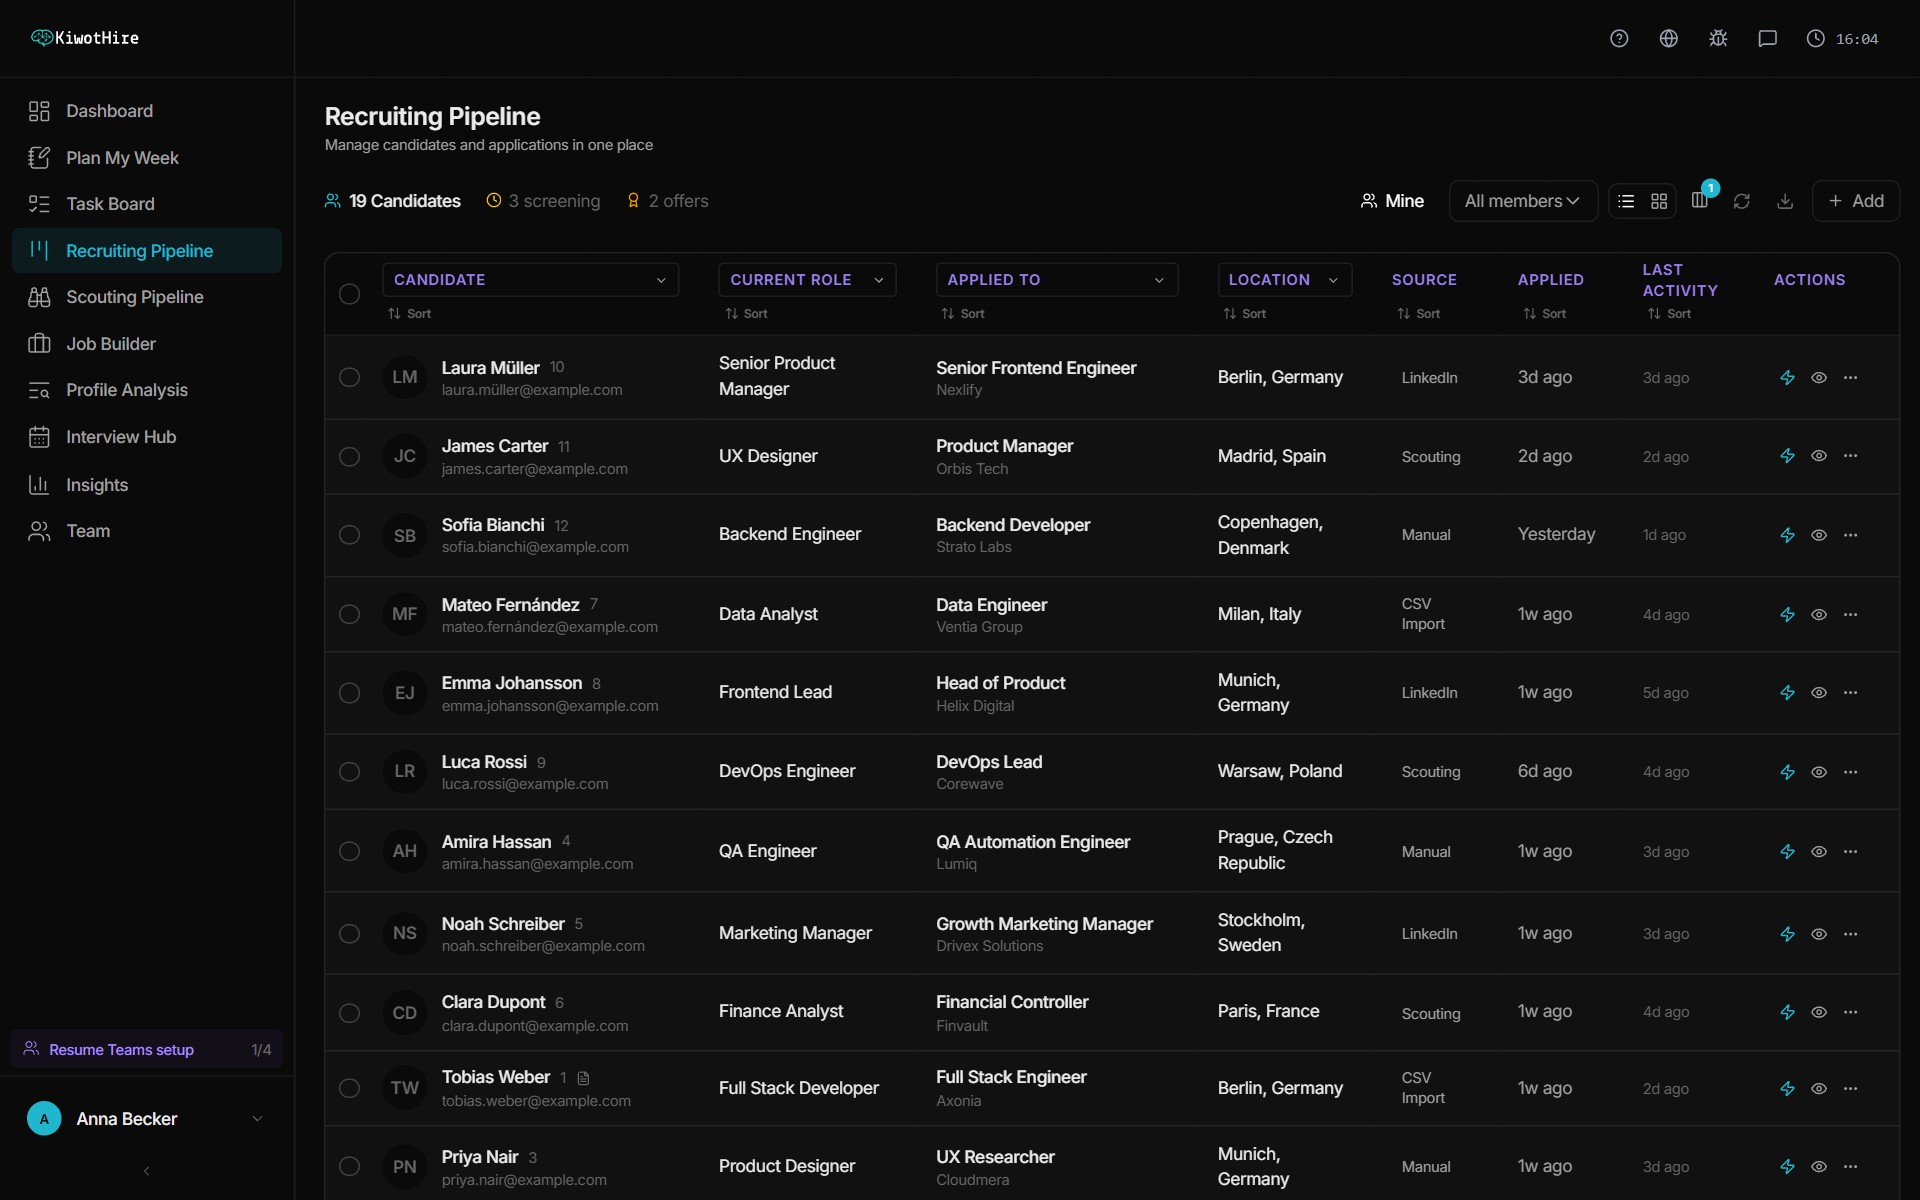The image size is (1920, 1200).
Task: Open the Interview Hub page
Action: [x=120, y=437]
